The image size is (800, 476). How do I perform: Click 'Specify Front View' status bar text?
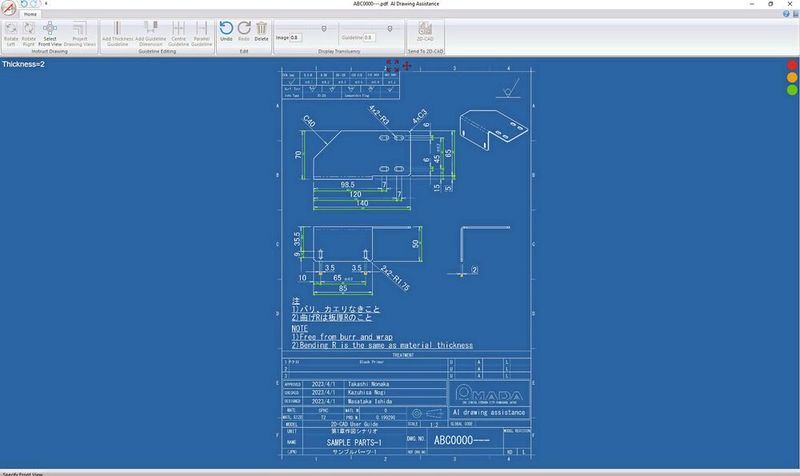[23, 473]
